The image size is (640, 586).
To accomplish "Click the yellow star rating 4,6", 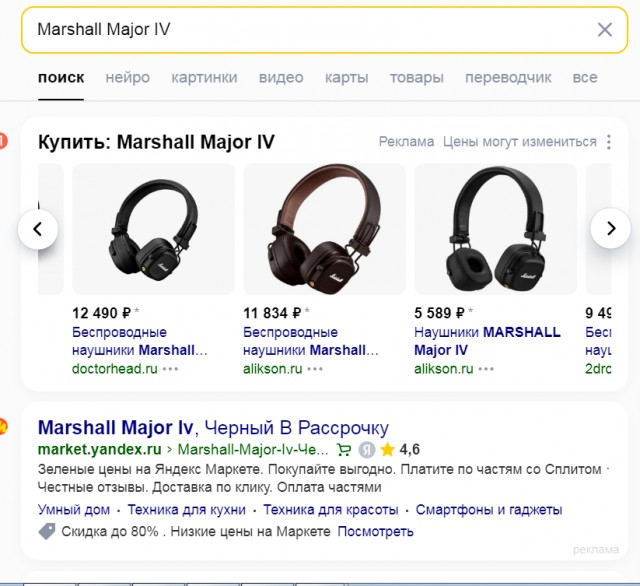I will click(400, 450).
